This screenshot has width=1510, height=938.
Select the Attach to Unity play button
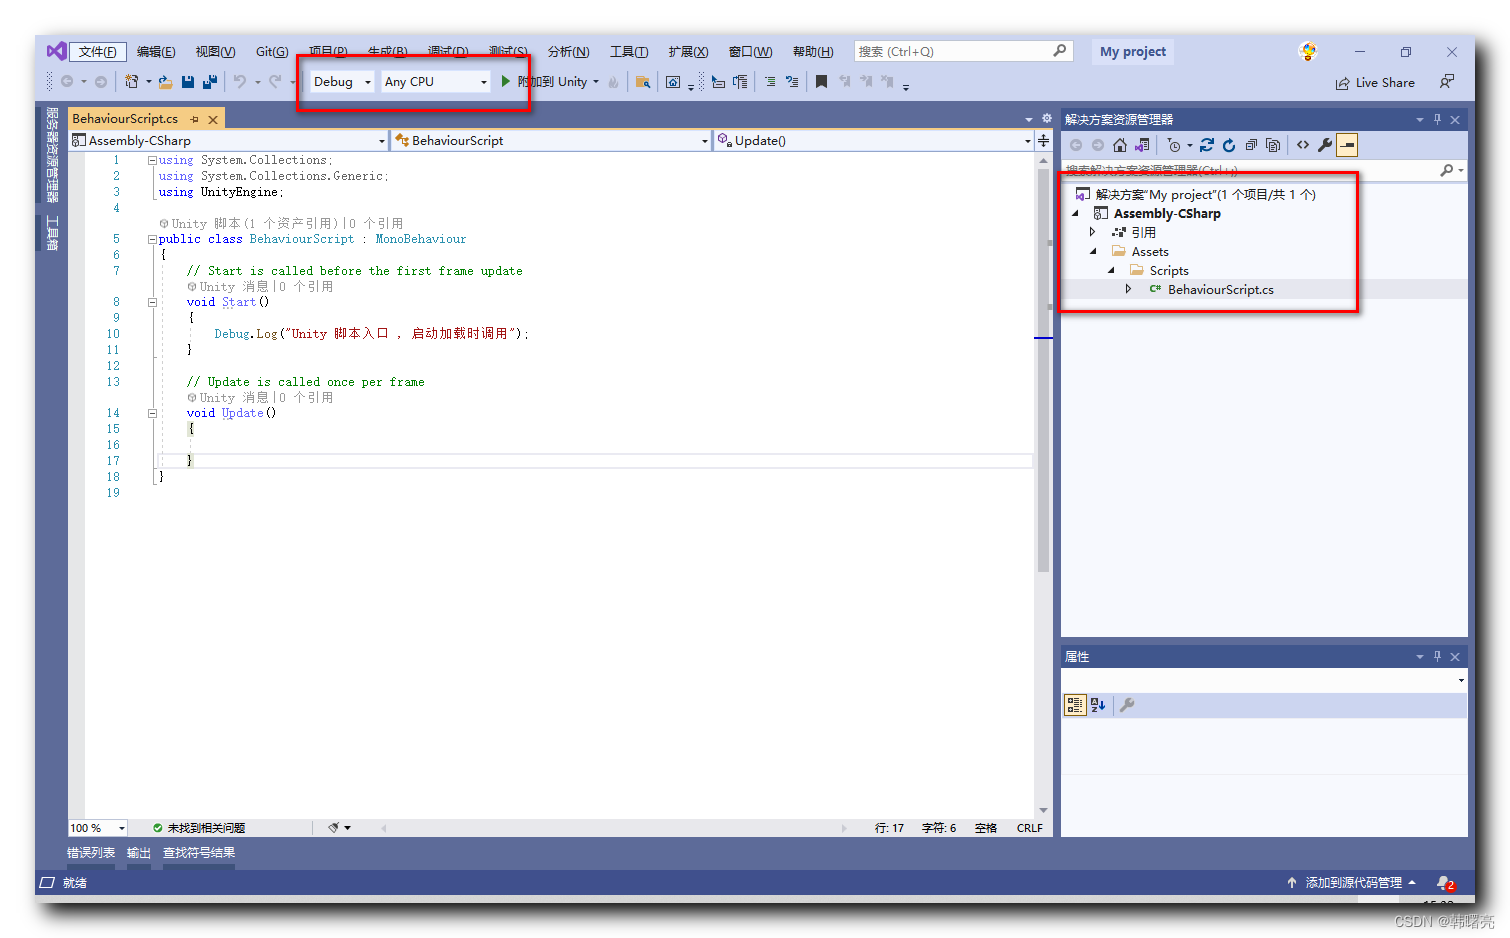505,81
